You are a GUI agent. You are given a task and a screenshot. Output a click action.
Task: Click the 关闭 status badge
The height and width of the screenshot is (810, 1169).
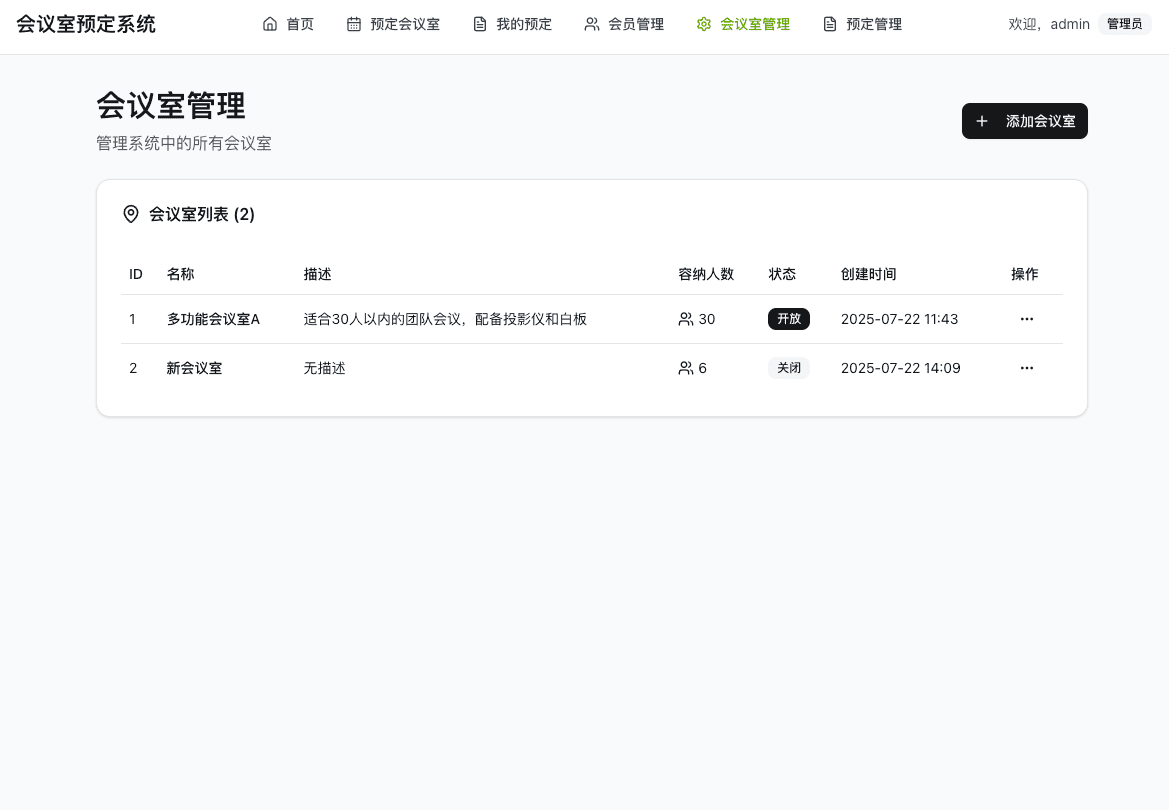pyautogui.click(x=789, y=368)
